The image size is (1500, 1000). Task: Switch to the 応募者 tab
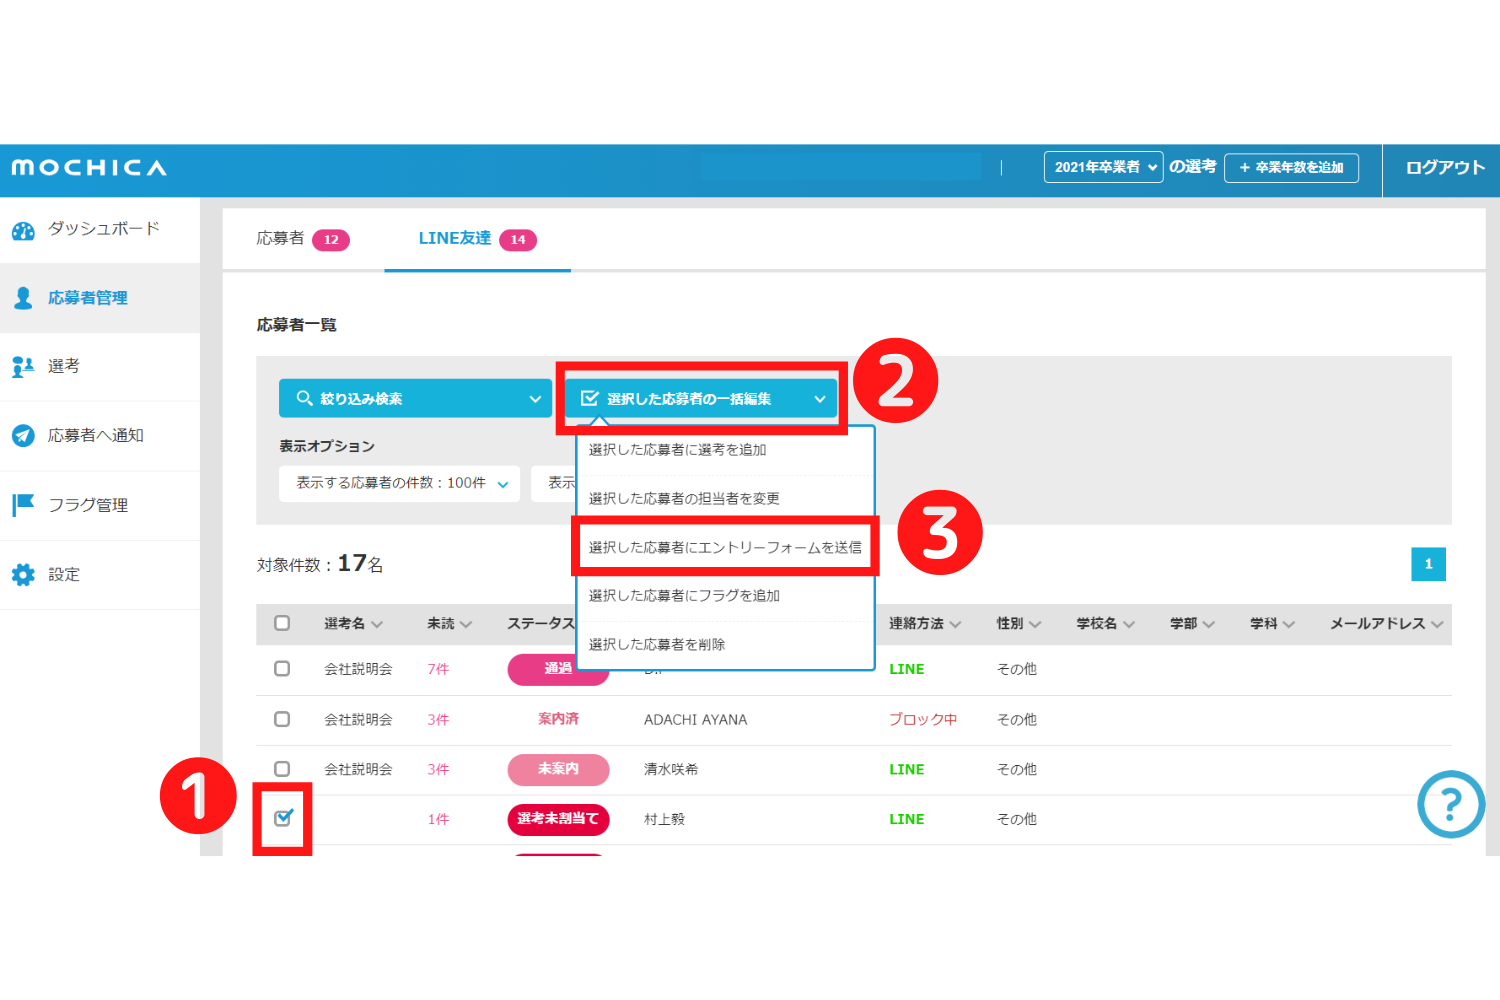[x=302, y=239]
